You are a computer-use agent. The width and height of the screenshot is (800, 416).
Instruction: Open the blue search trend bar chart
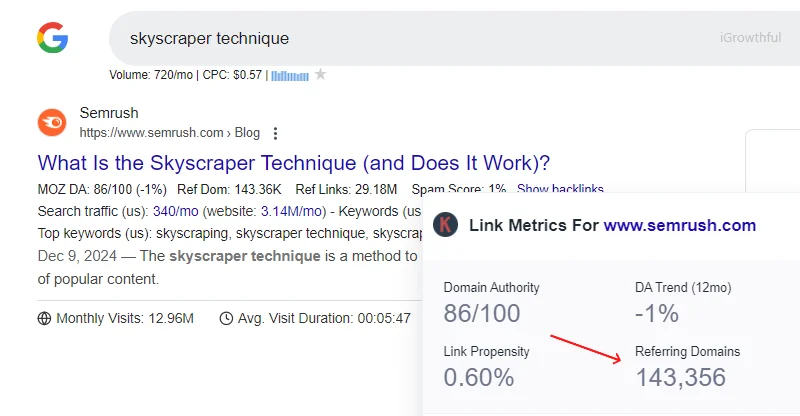click(x=290, y=76)
